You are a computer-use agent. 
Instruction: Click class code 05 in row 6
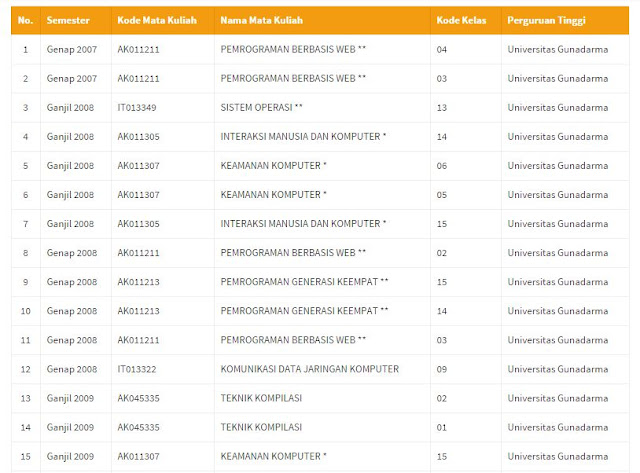[x=442, y=195]
